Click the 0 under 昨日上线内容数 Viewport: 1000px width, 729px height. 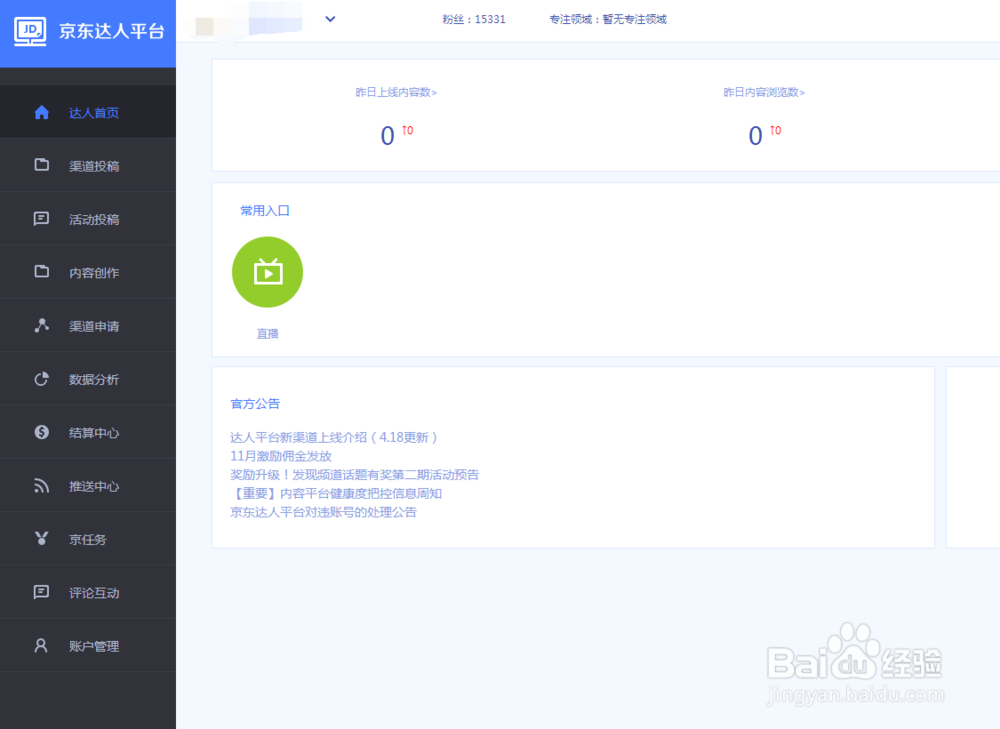click(387, 136)
